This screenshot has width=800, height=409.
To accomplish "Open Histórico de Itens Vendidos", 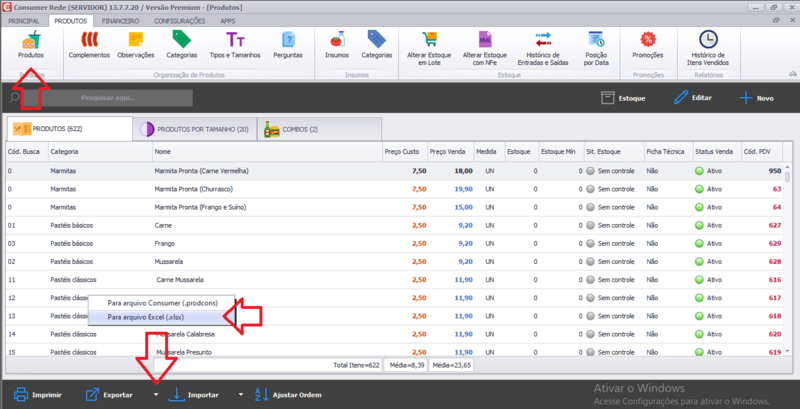I will pos(708,48).
